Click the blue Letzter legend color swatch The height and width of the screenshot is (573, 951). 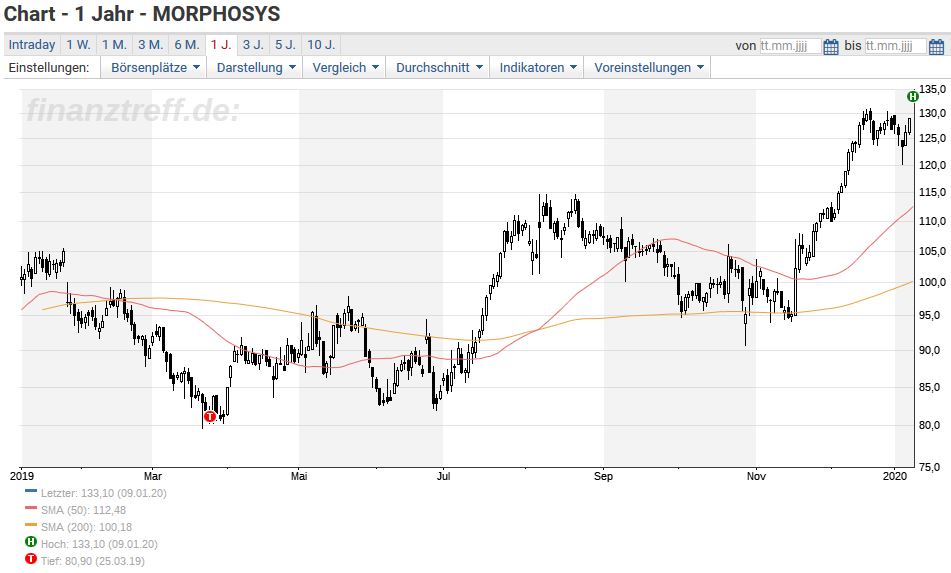pos(31,491)
